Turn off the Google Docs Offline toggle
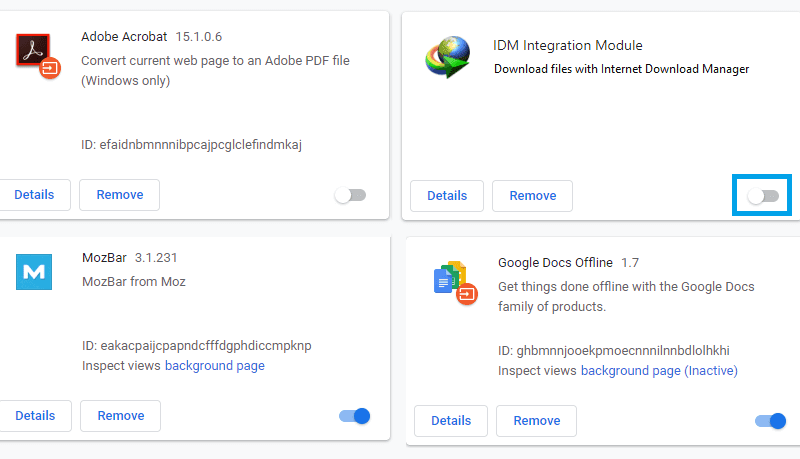This screenshot has width=800, height=459. click(x=770, y=421)
